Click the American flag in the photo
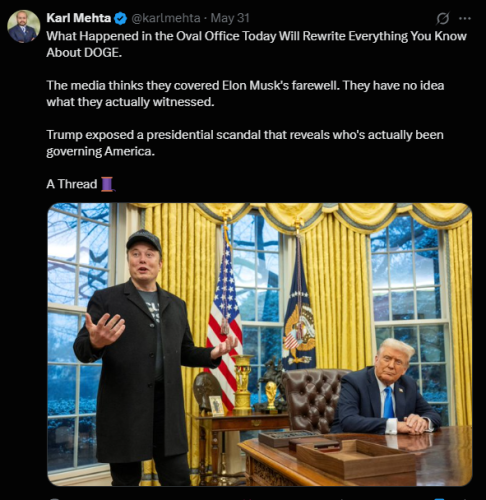Screen dimensions: 486x500 click(225, 325)
